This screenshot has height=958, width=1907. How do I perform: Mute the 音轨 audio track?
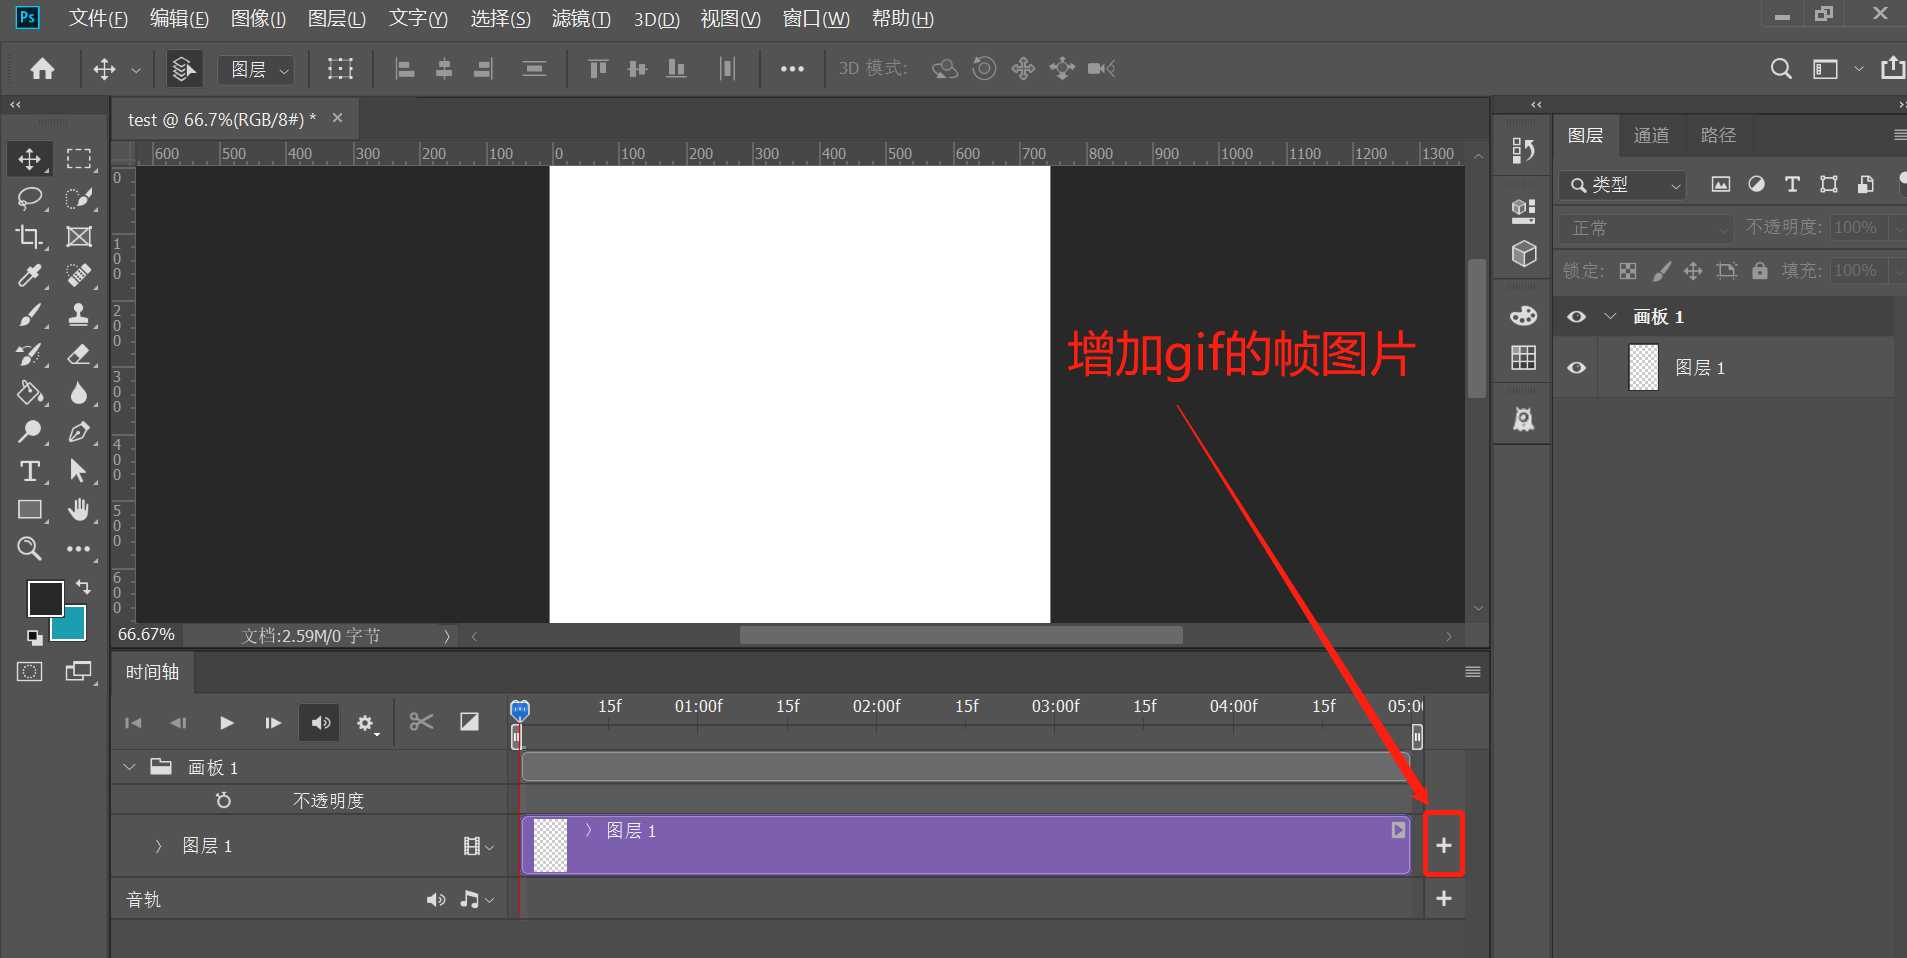click(436, 900)
